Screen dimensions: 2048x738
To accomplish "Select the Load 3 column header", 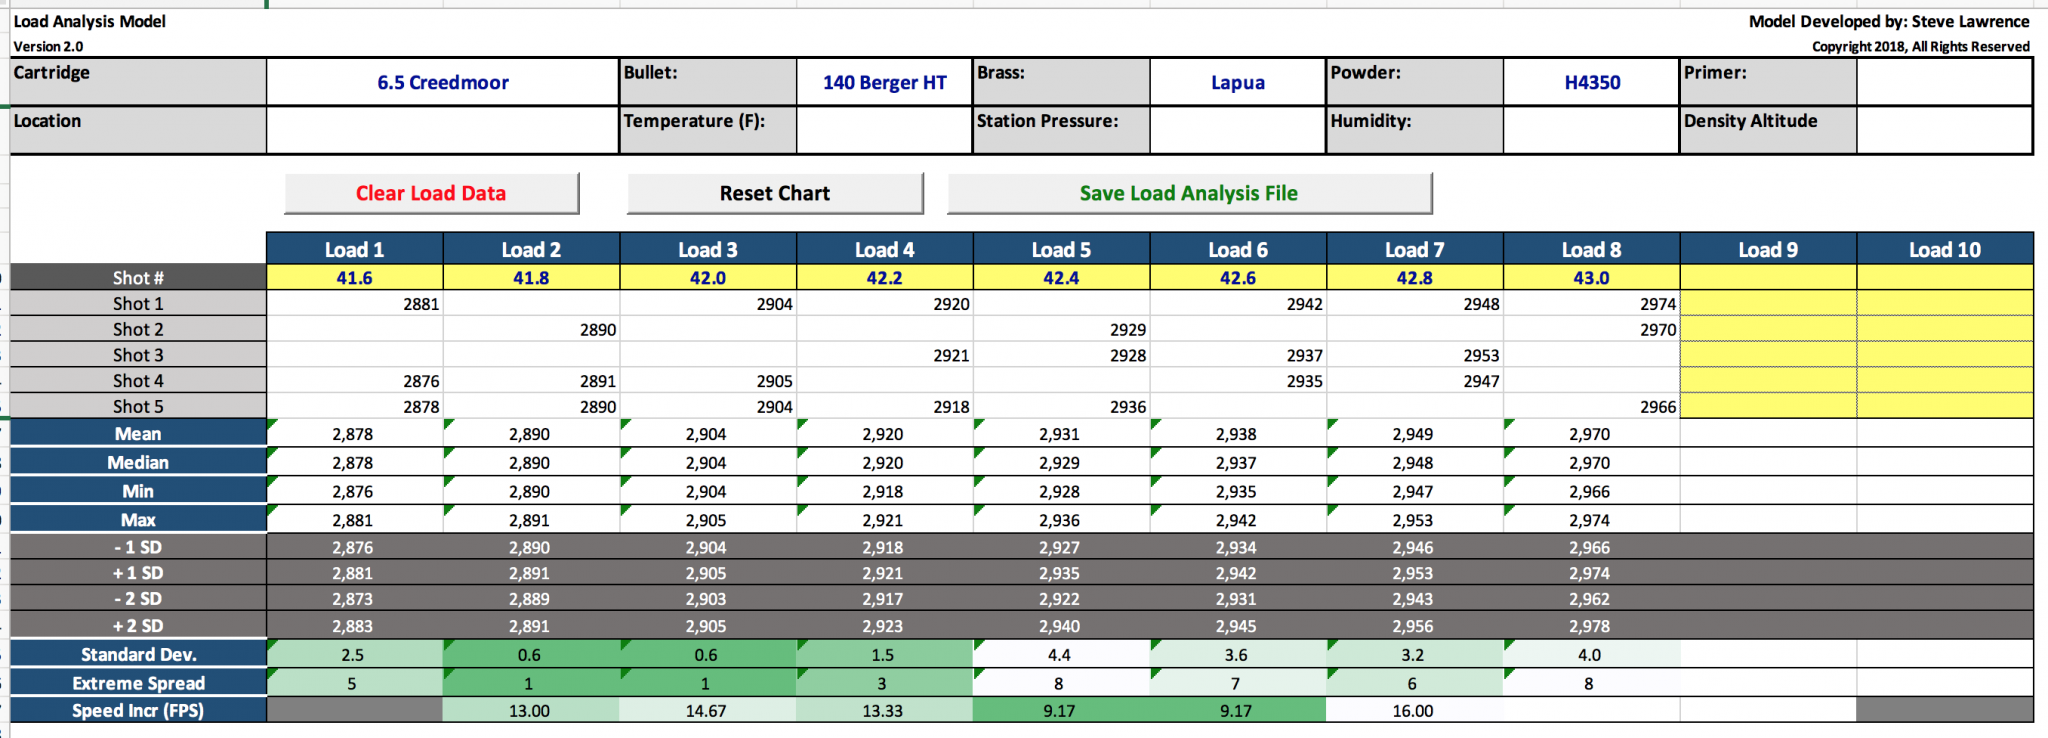I will 708,249.
